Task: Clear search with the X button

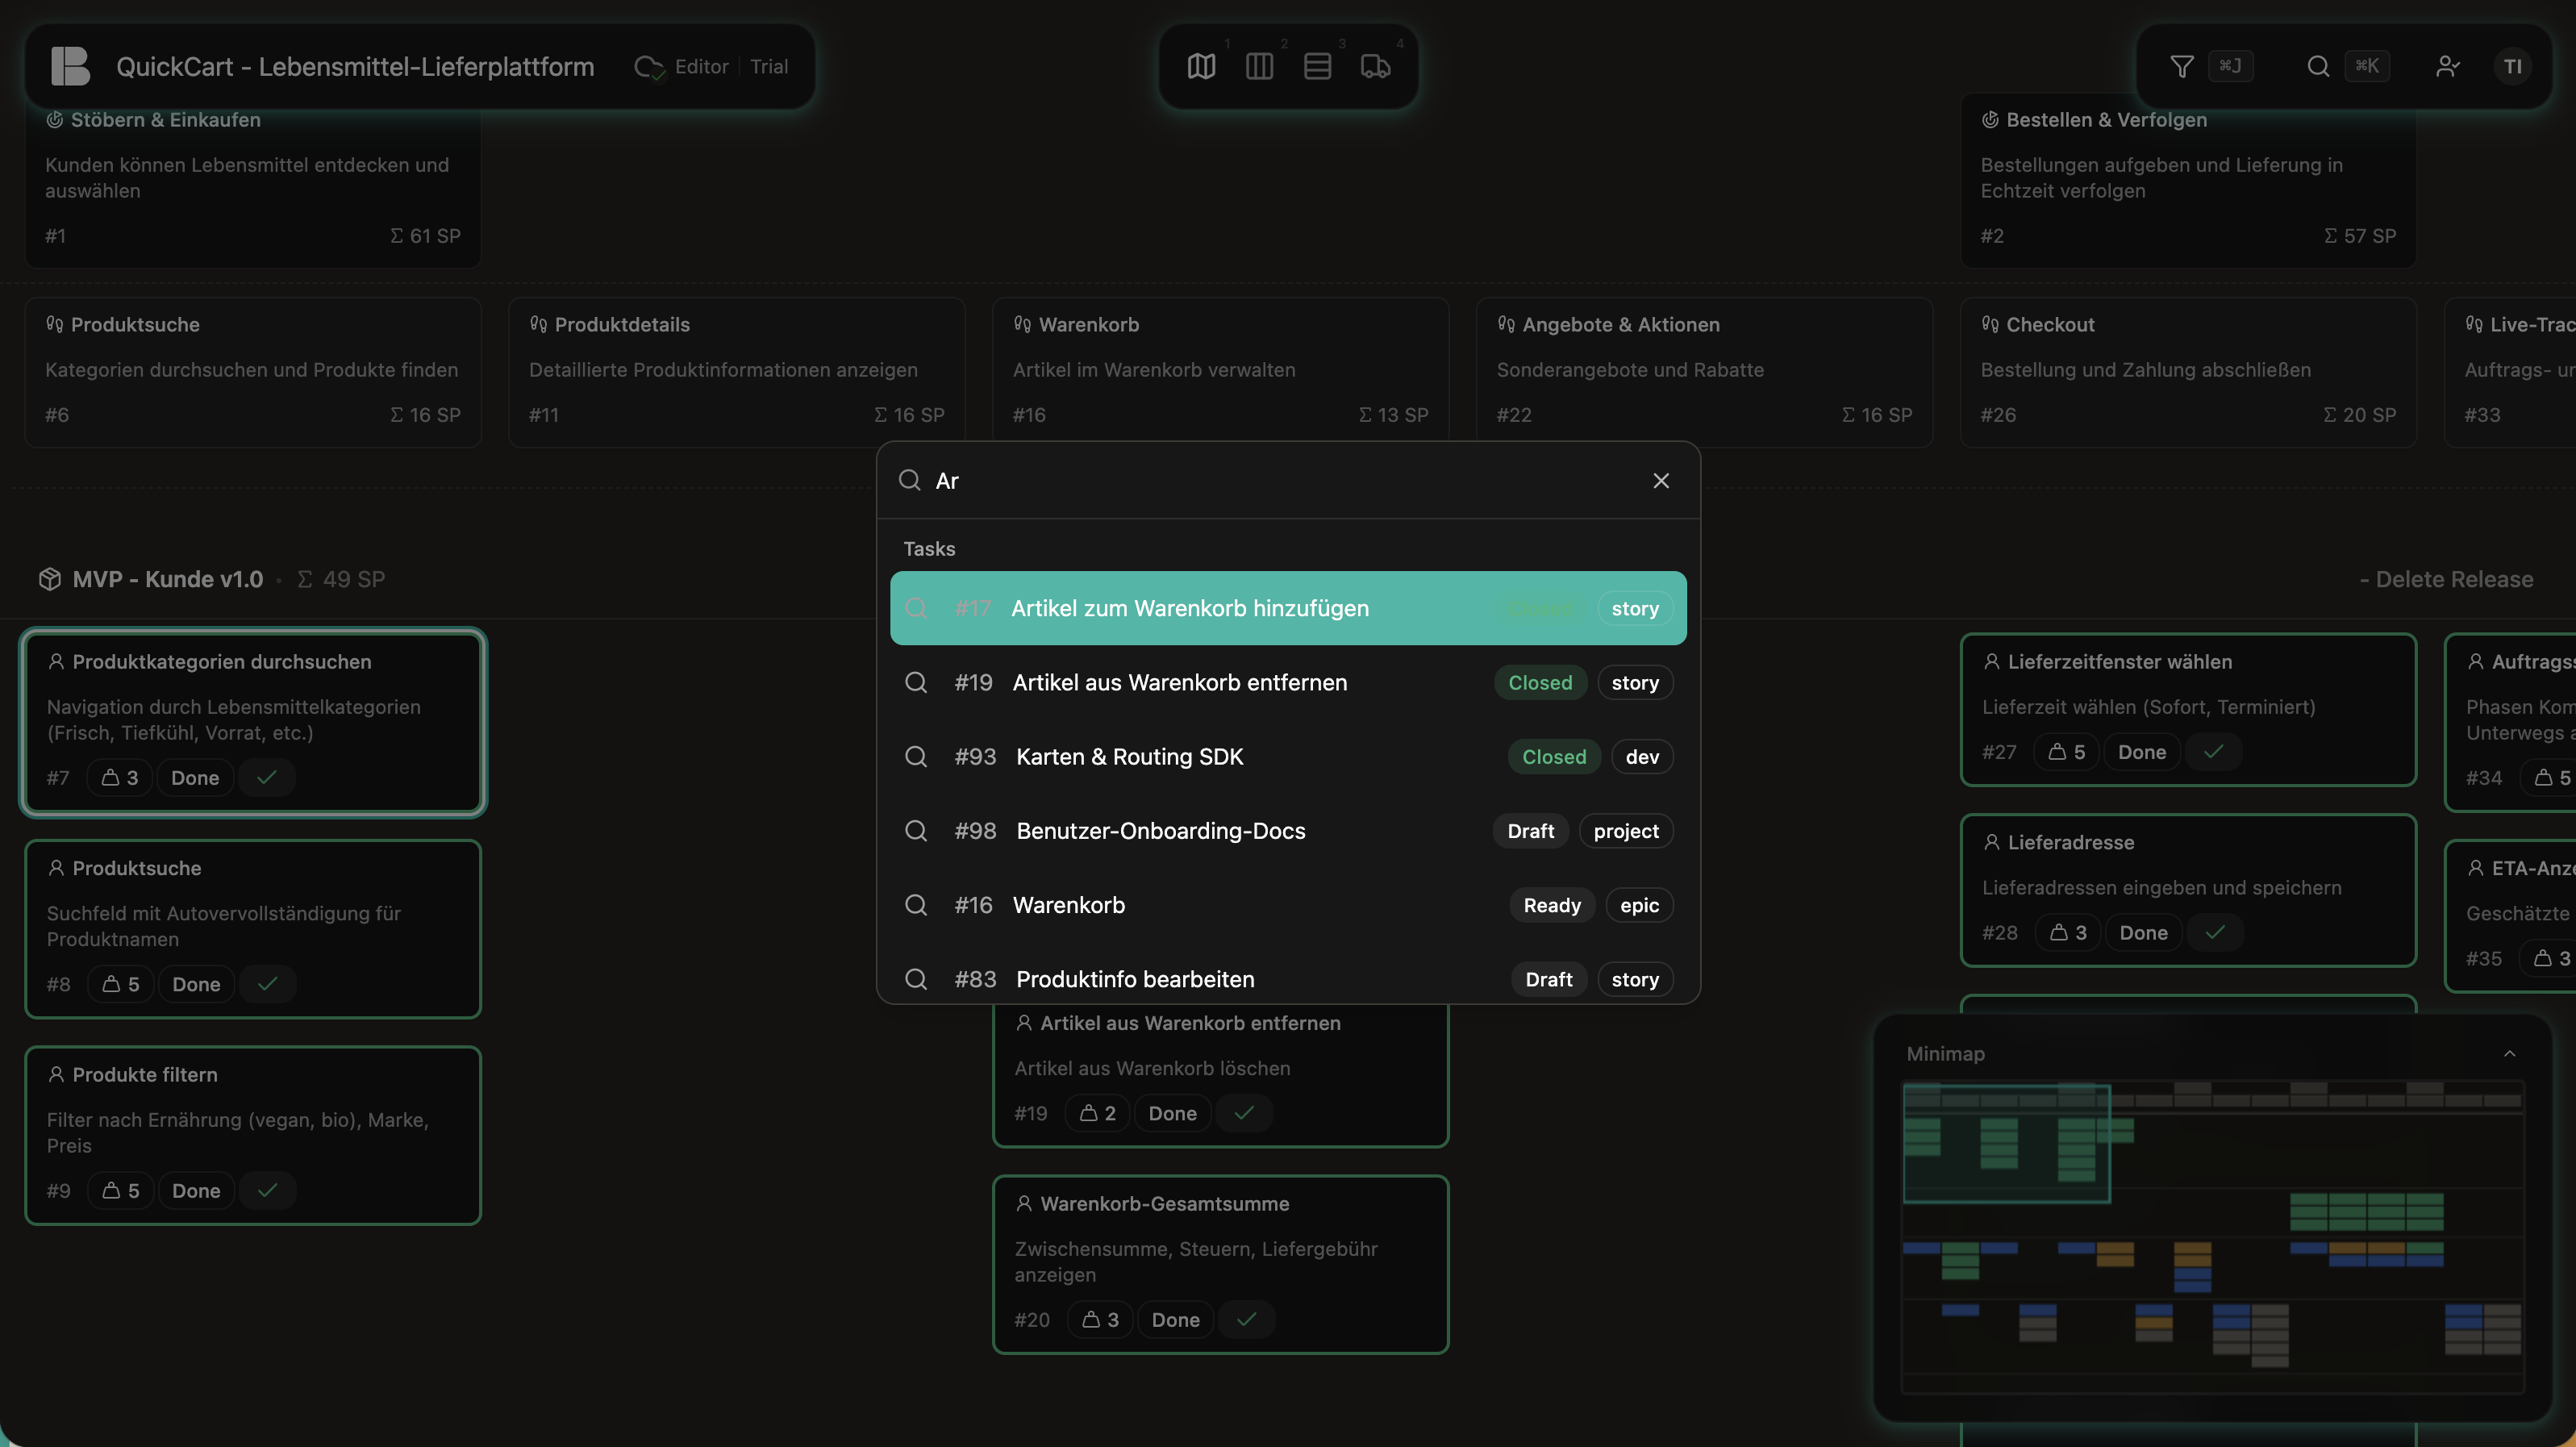Action: [x=1661, y=481]
